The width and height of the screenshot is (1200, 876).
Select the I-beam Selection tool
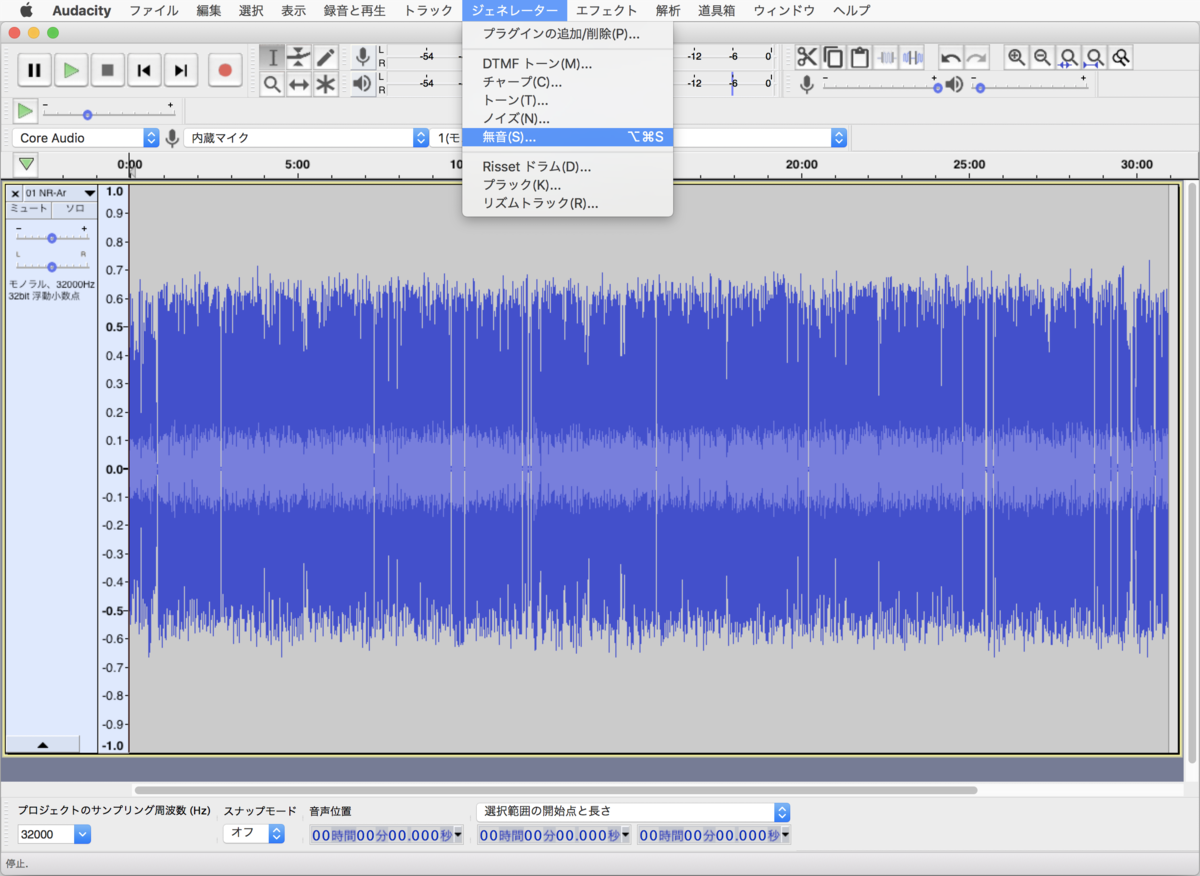pos(272,58)
